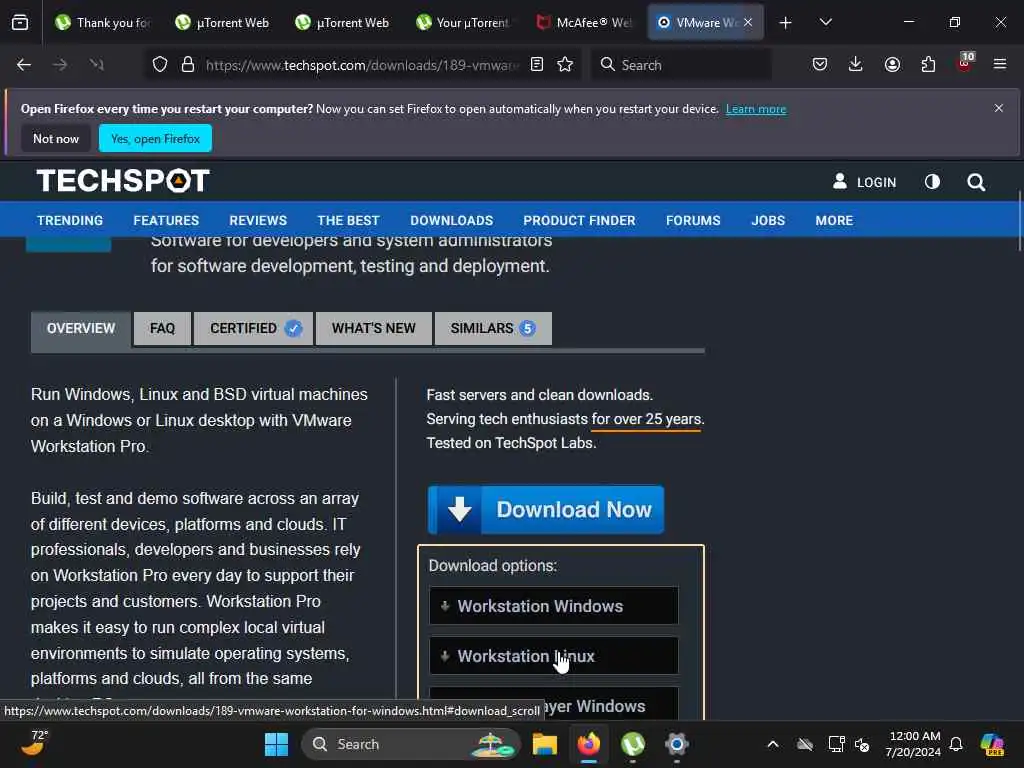Click the tracking protection shield icon
This screenshot has height=768, width=1024.
(160, 65)
